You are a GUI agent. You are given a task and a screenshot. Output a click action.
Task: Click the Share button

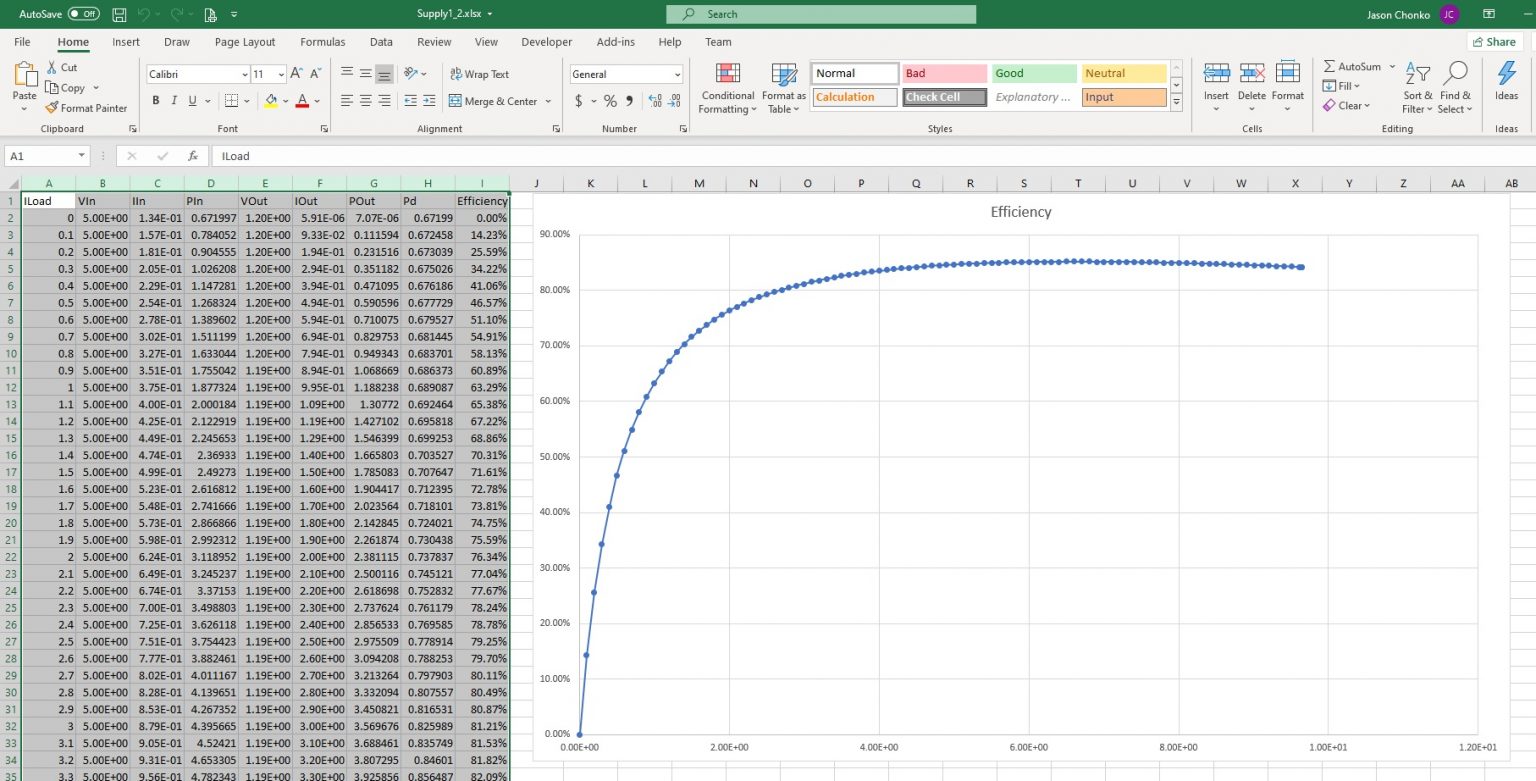point(1494,41)
